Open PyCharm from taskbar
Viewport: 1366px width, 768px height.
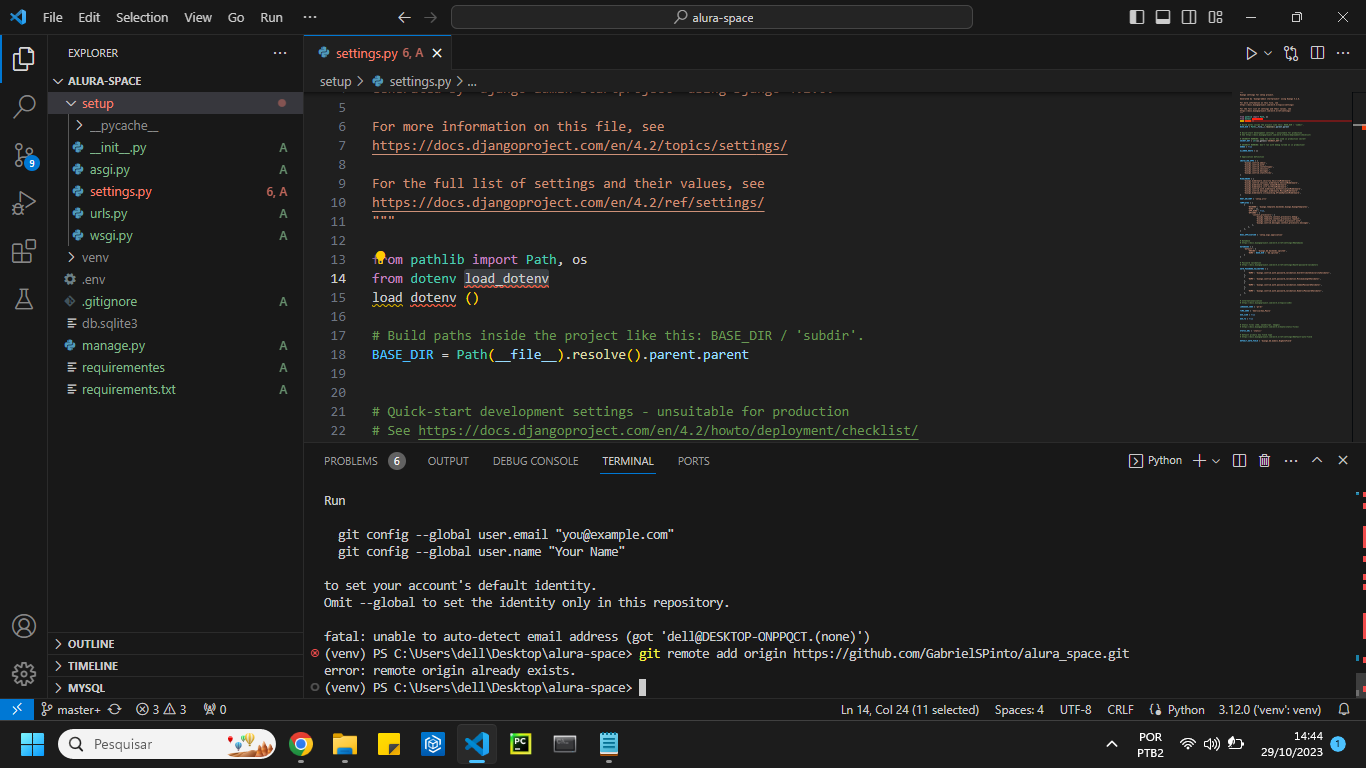pos(520,744)
